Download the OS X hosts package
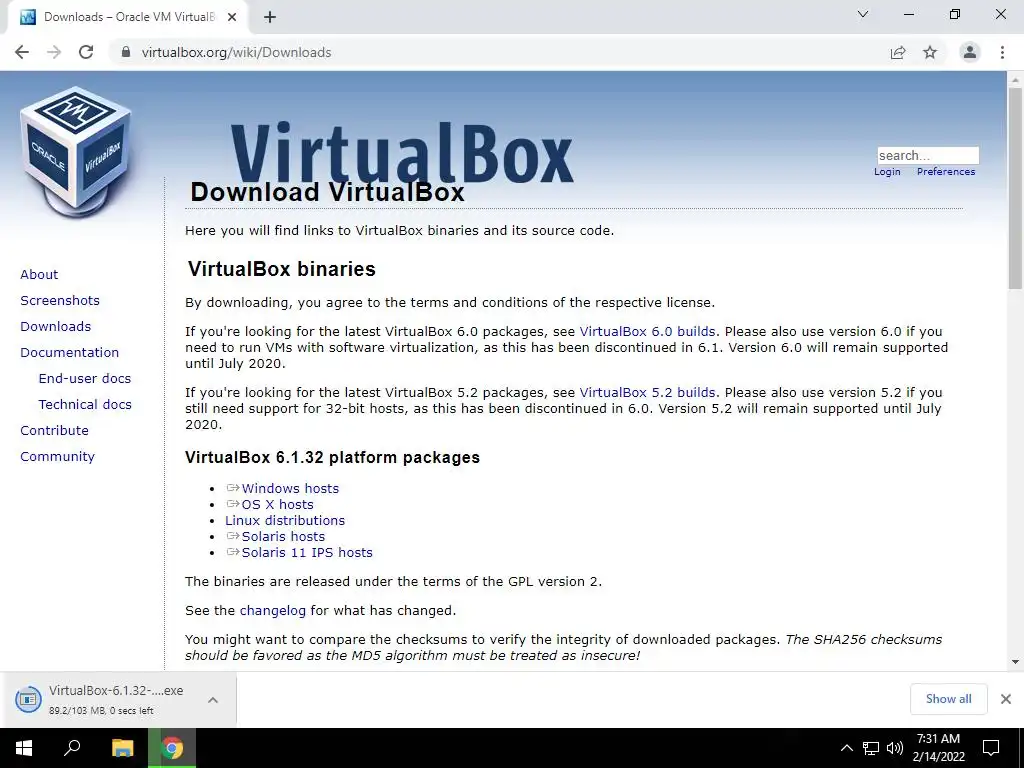This screenshot has width=1024, height=768. (278, 504)
